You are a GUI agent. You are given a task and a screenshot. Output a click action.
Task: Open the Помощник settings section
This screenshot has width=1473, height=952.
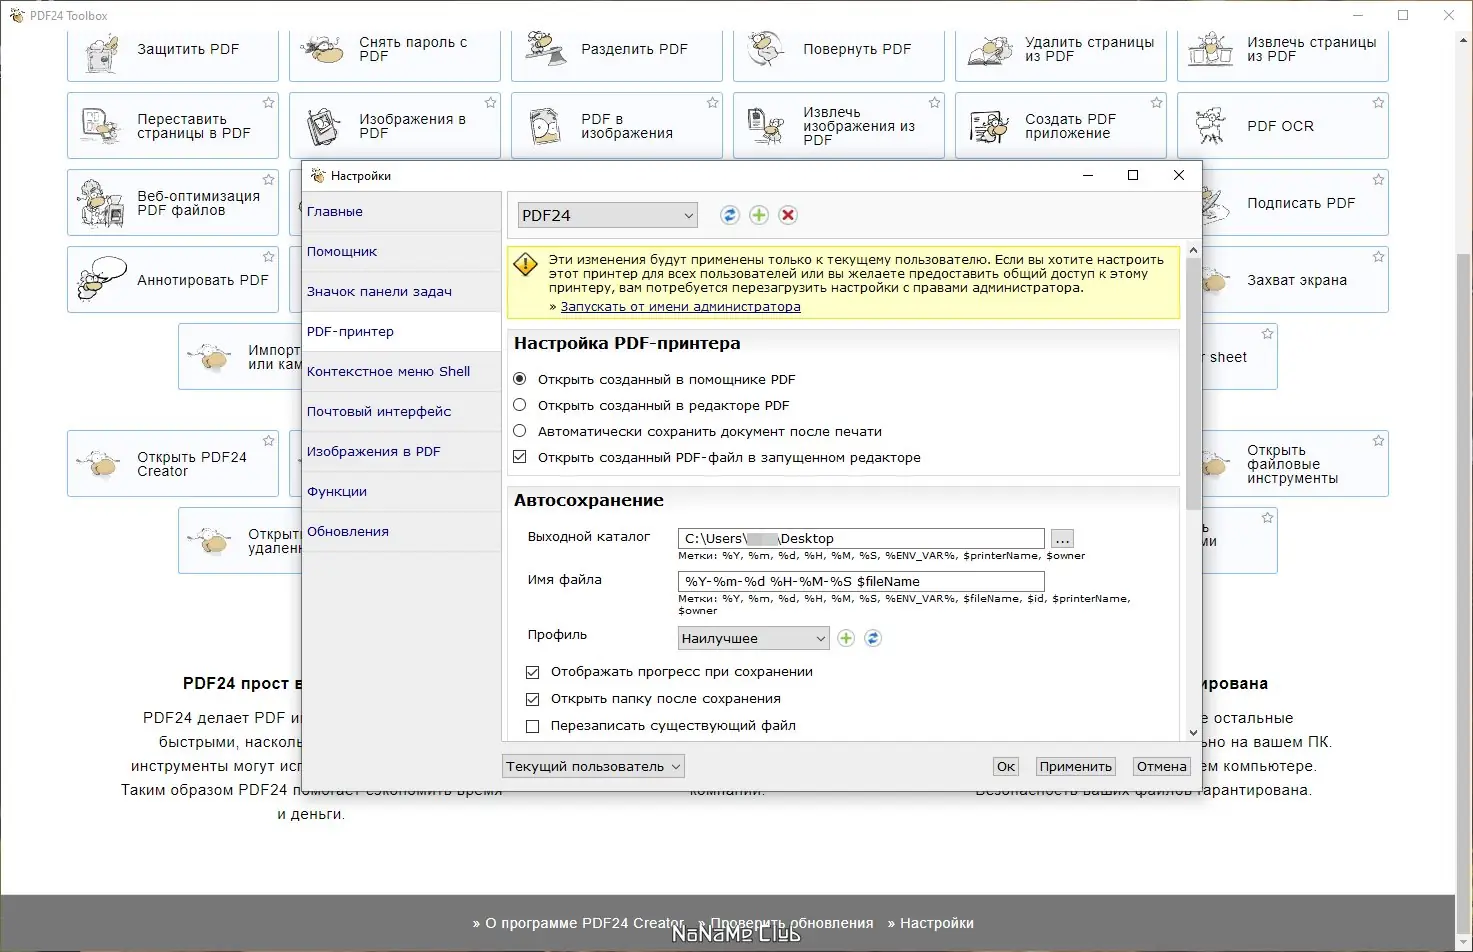[401, 252]
